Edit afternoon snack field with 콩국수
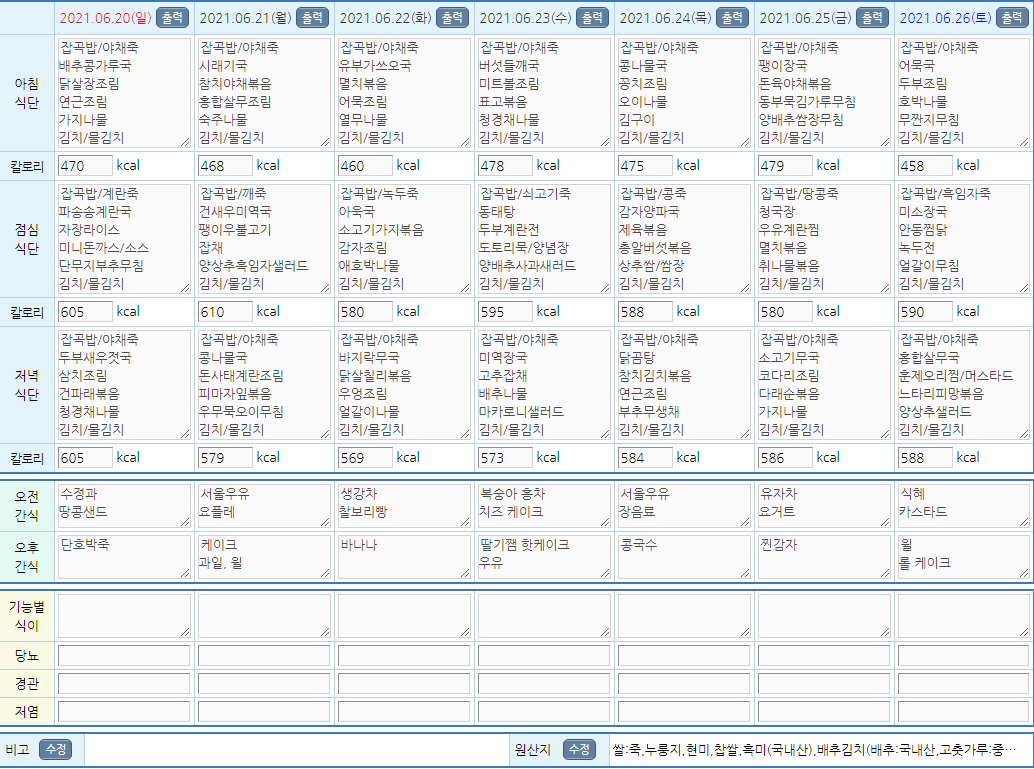This screenshot has height=769, width=1034. point(684,557)
